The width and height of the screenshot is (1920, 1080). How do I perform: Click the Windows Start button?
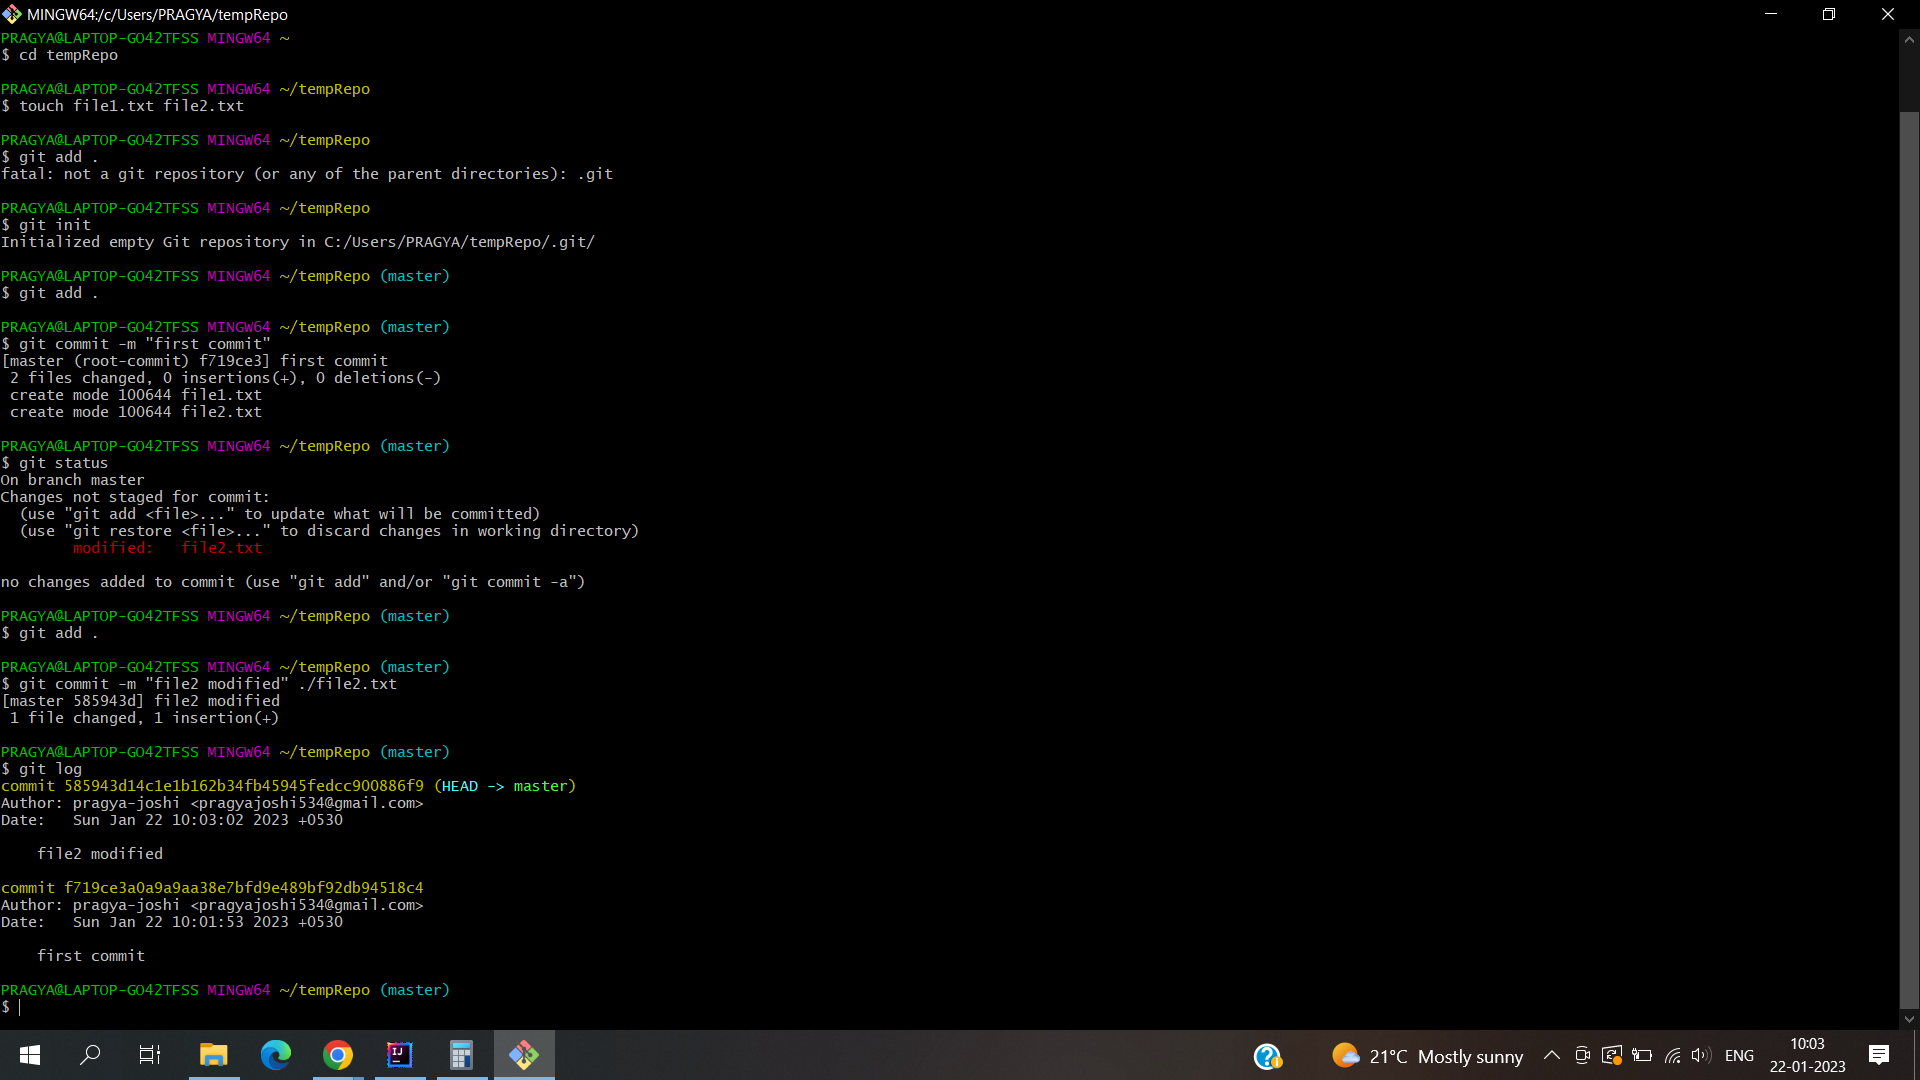coord(30,1055)
